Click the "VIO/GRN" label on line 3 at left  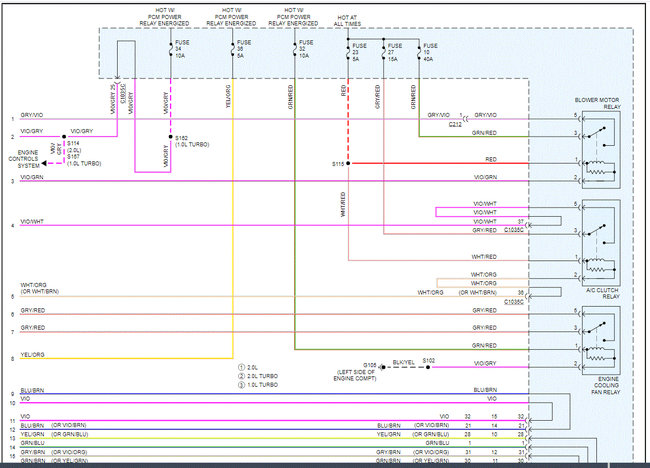pyautogui.click(x=32, y=177)
